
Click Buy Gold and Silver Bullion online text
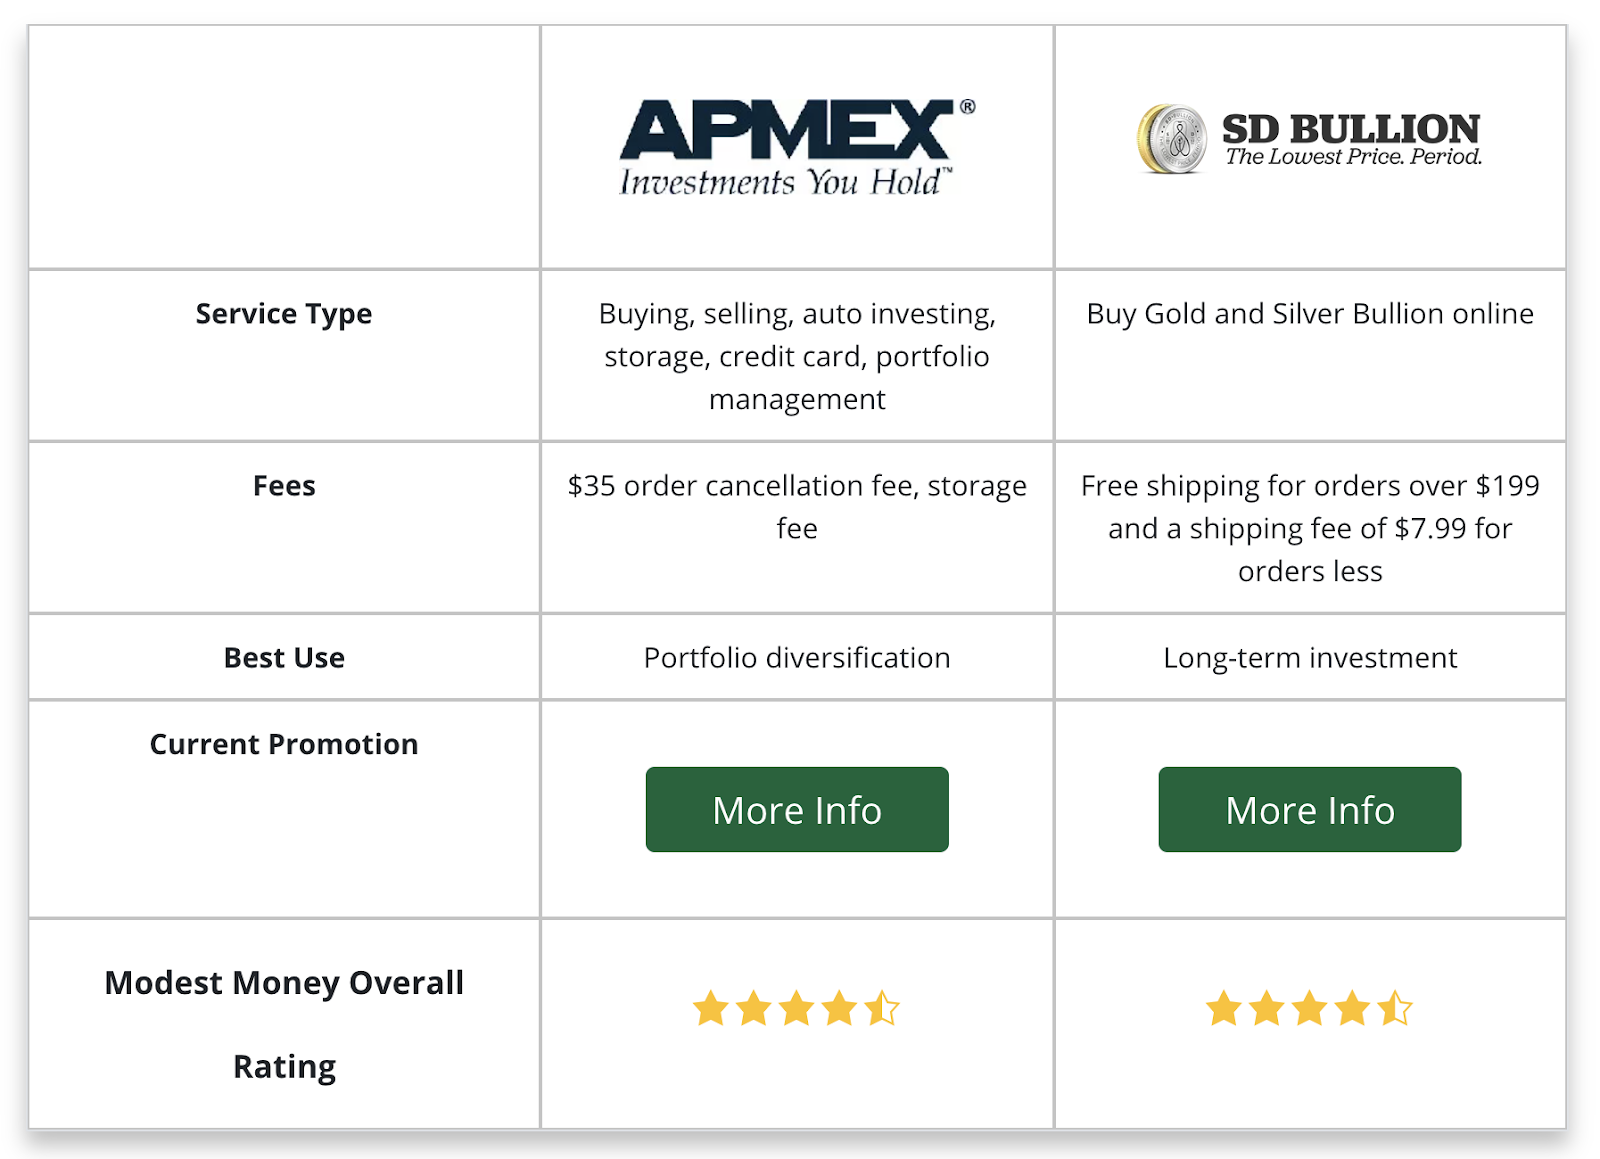click(1310, 314)
